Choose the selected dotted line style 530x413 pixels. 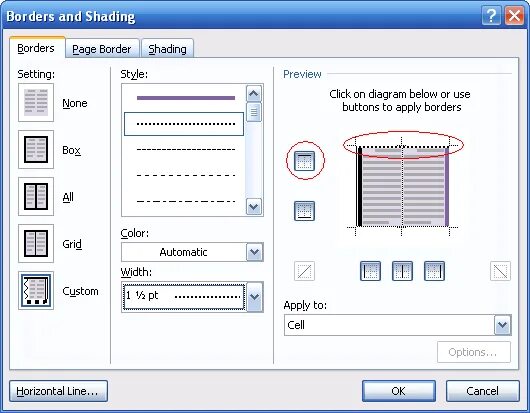click(184, 124)
